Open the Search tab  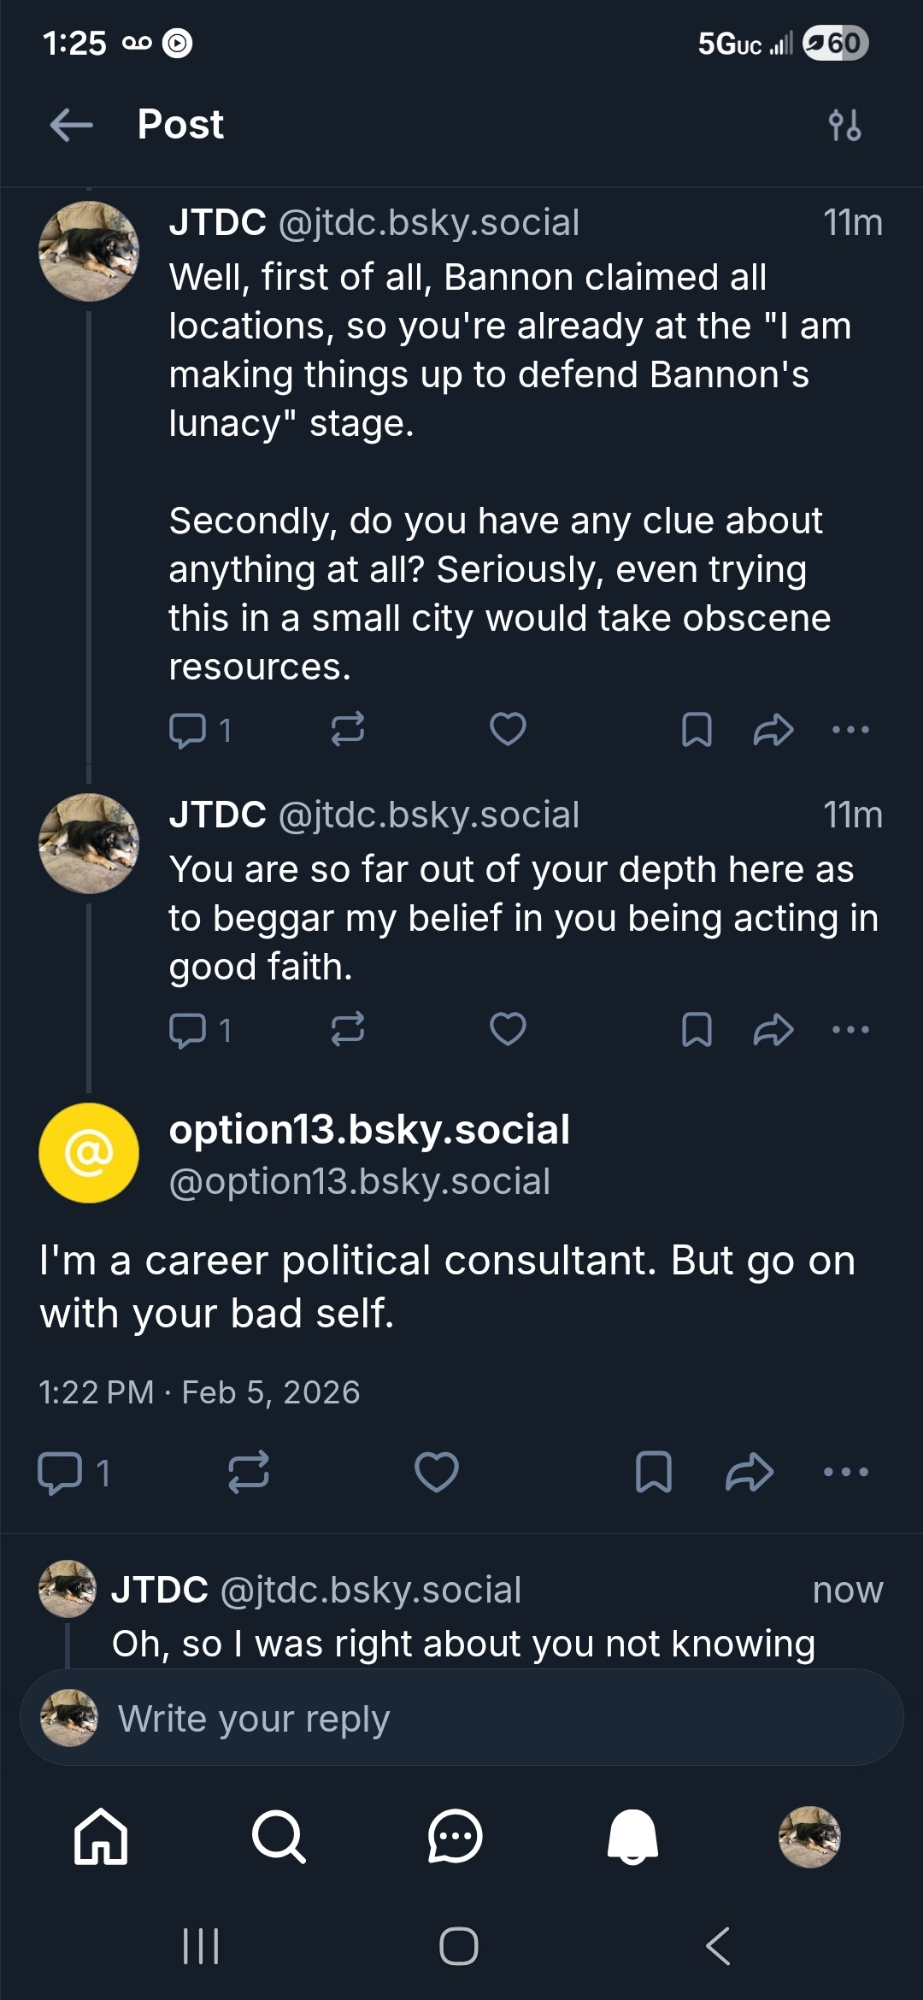point(278,1837)
